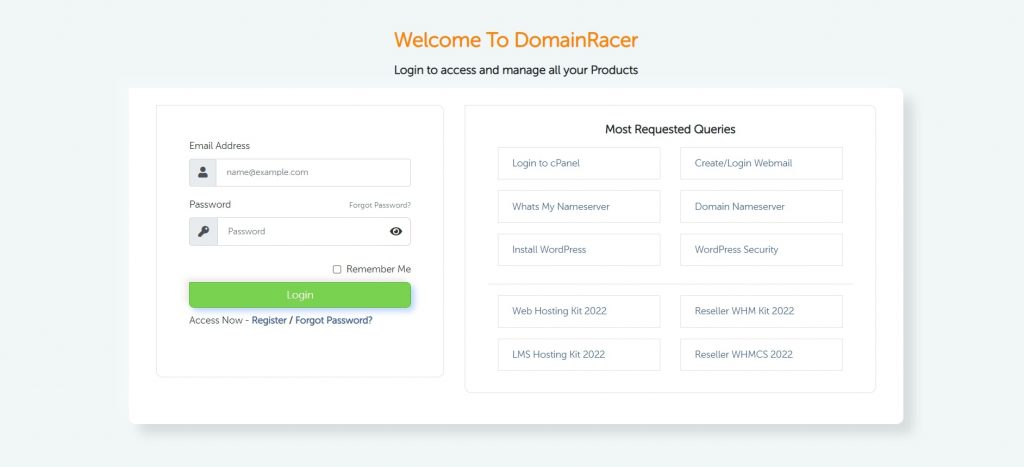The width and height of the screenshot is (1024, 467).
Task: Click Forgot Password link below Login button
Action: coord(334,321)
